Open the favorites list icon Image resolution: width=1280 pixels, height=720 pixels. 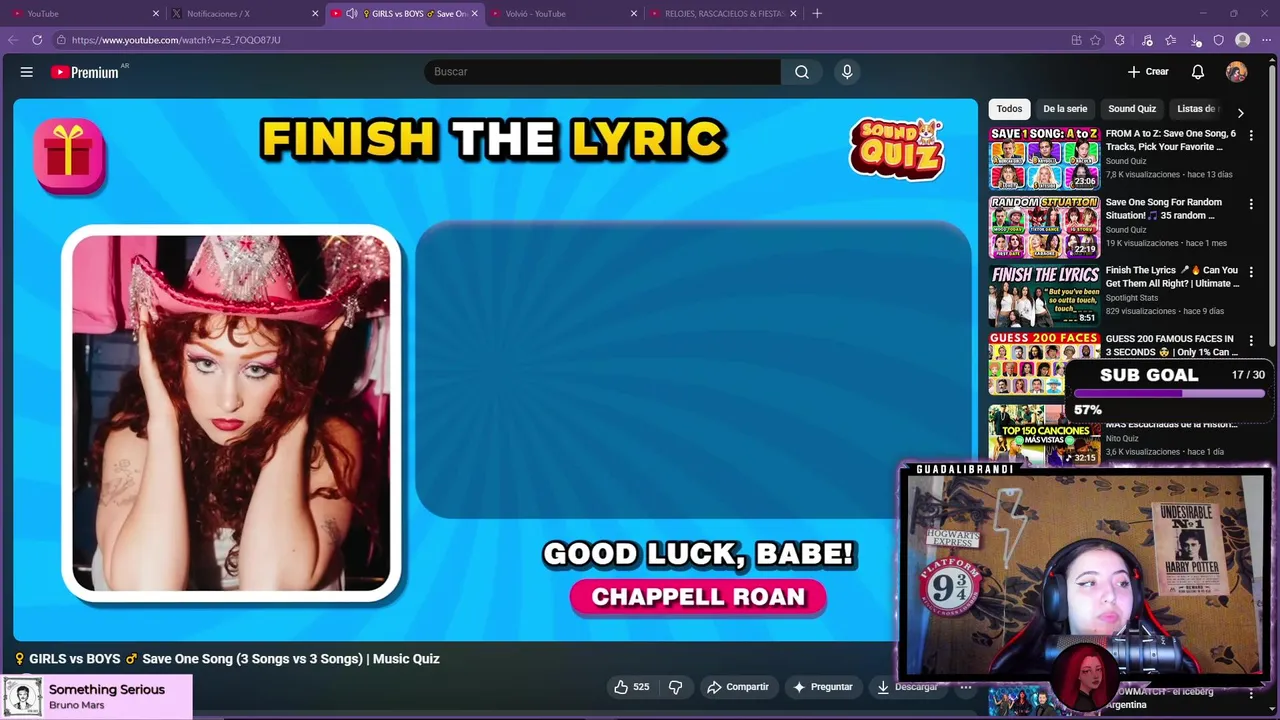tap(1171, 40)
